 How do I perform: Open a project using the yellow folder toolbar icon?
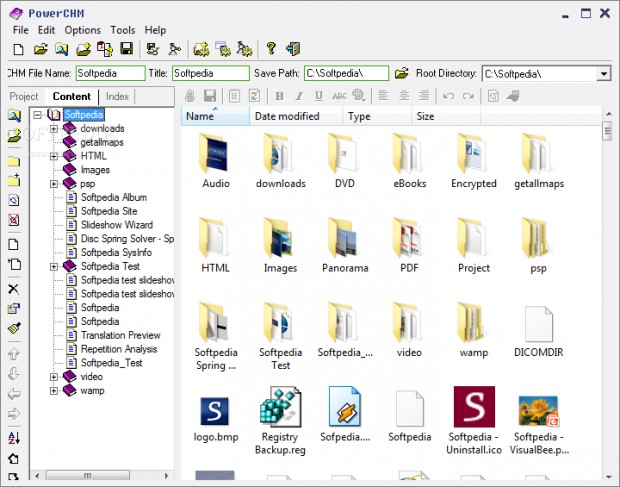tap(40, 49)
